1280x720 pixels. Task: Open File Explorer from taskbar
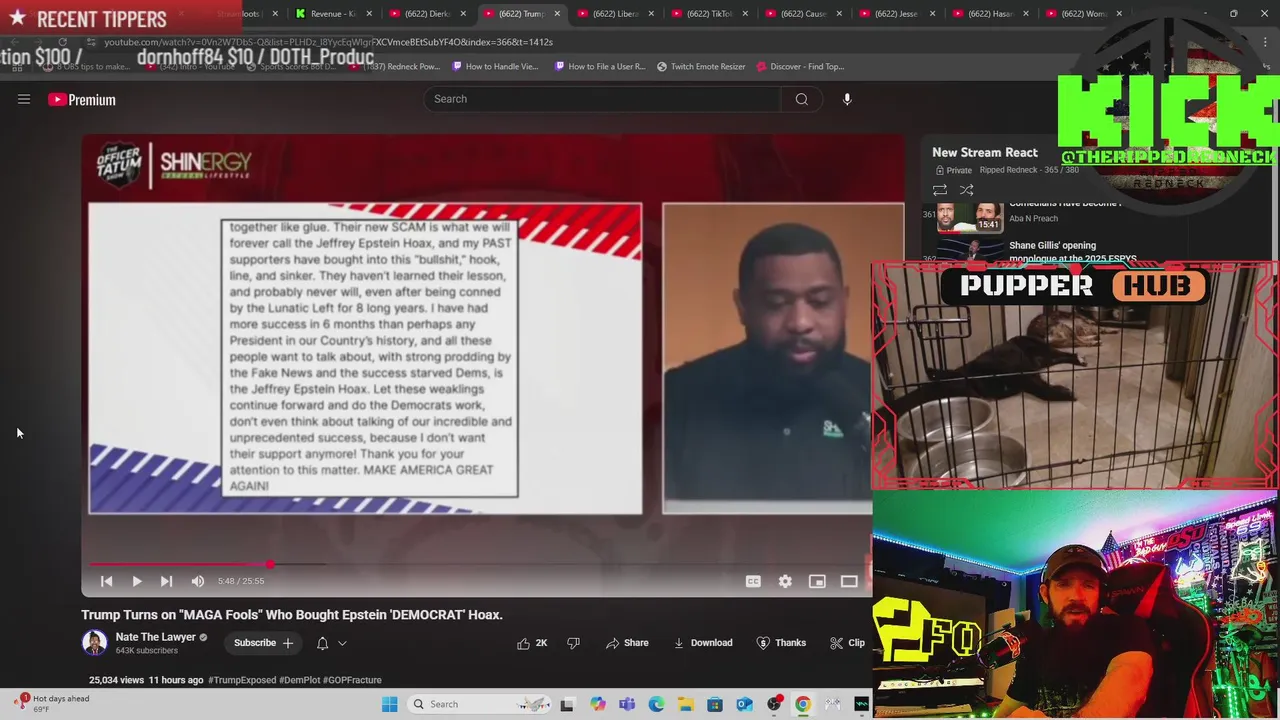point(686,704)
